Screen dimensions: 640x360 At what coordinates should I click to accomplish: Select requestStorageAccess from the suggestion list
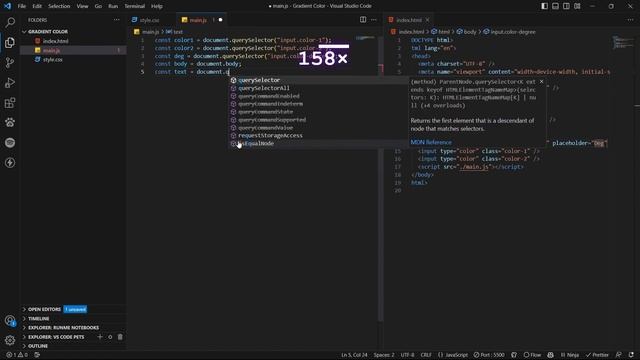[318, 135]
